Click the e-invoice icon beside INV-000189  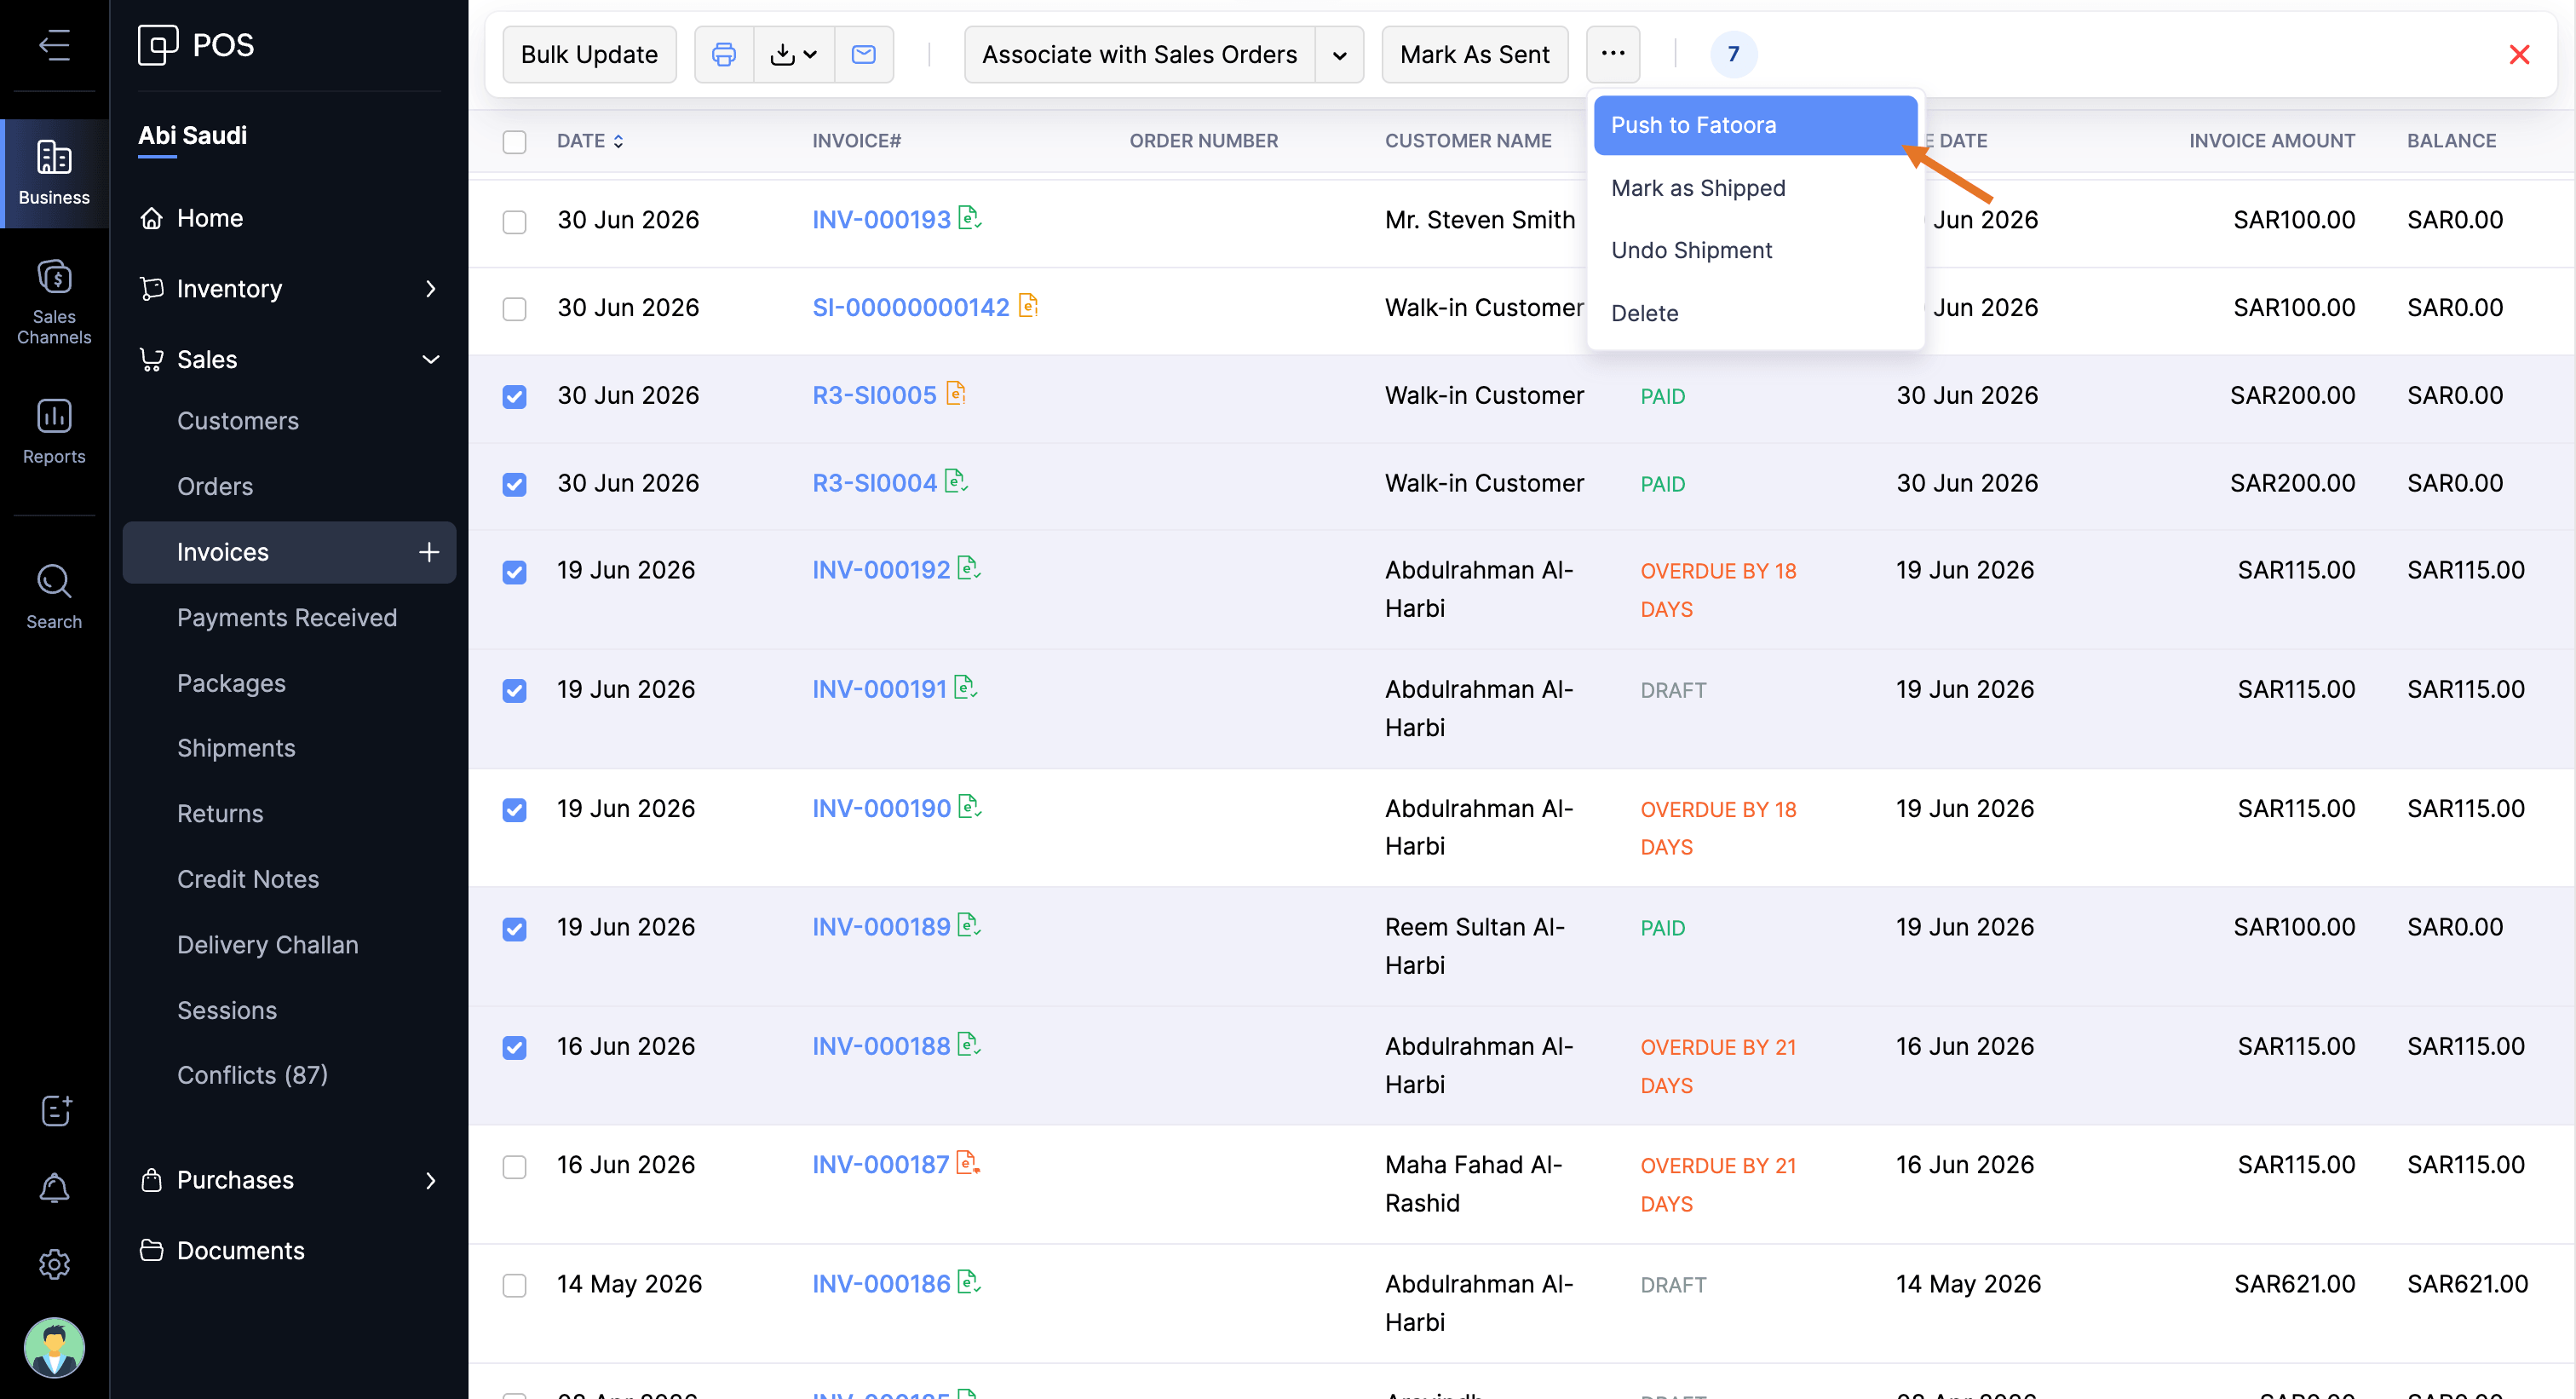click(969, 925)
